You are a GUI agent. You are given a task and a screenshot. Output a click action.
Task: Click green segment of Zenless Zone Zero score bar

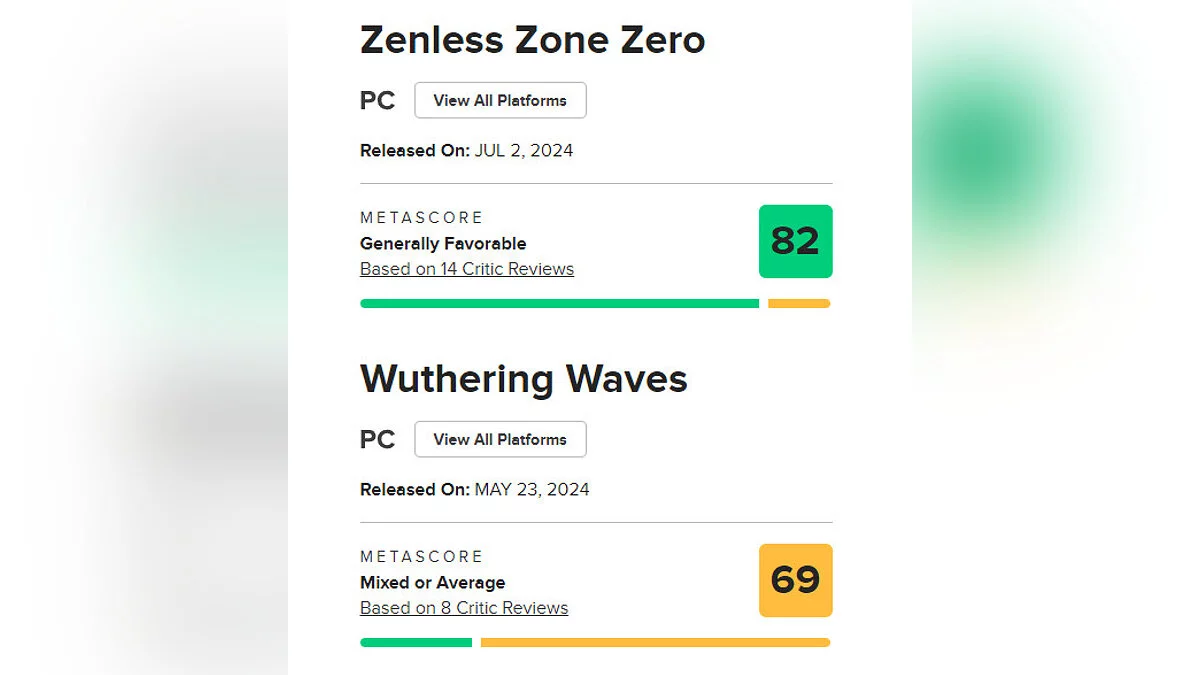559,304
